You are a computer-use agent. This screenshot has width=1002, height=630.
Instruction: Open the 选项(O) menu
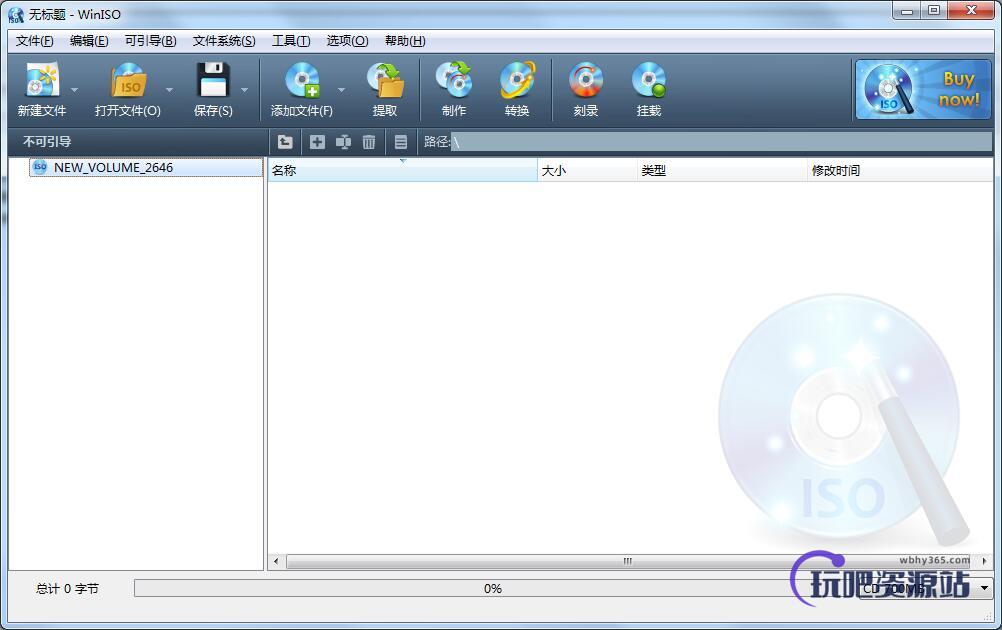[347, 41]
